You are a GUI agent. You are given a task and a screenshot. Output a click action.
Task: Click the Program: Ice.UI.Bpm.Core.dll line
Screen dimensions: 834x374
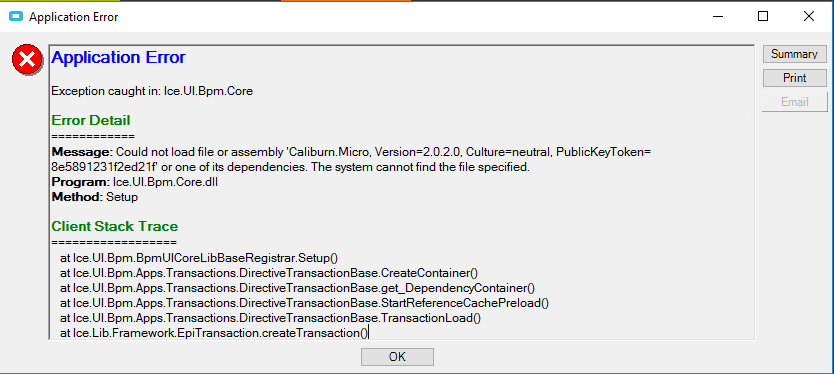pos(135,182)
